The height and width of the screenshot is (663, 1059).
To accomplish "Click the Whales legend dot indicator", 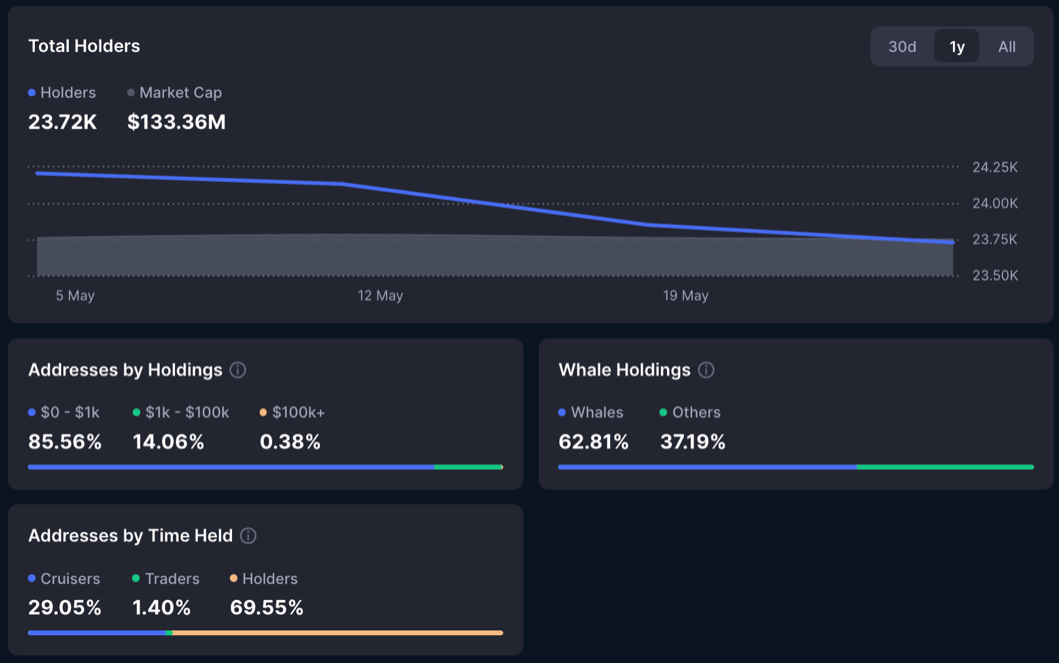I will click(563, 412).
